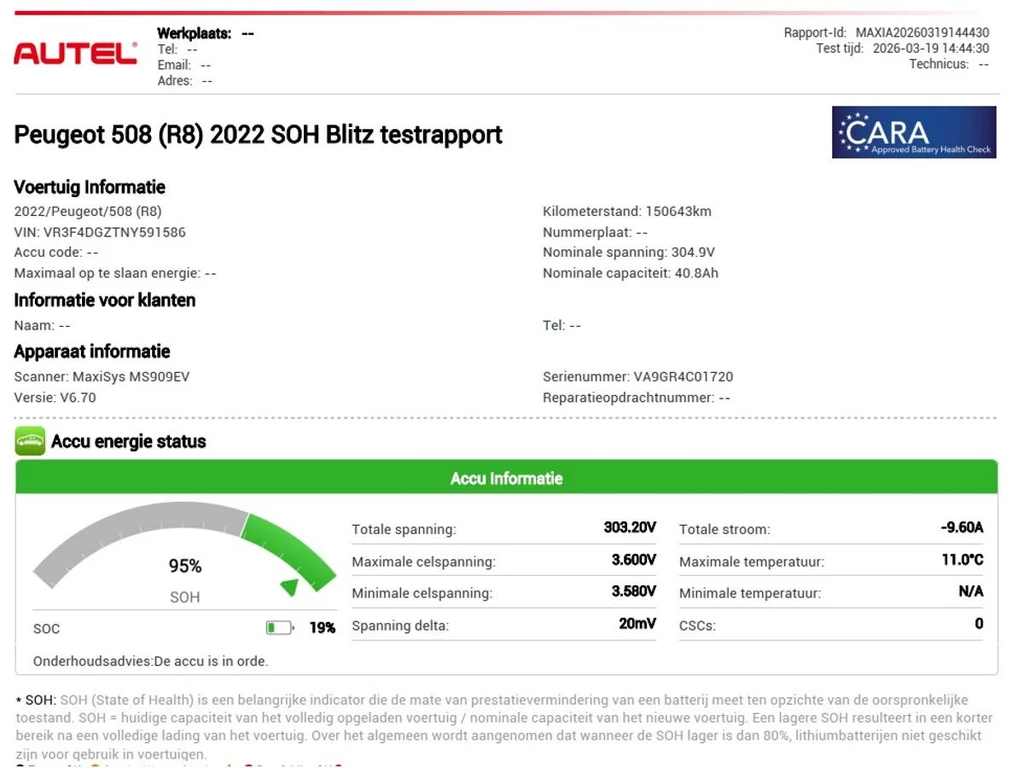Click the Accu energie status heading

coord(128,441)
